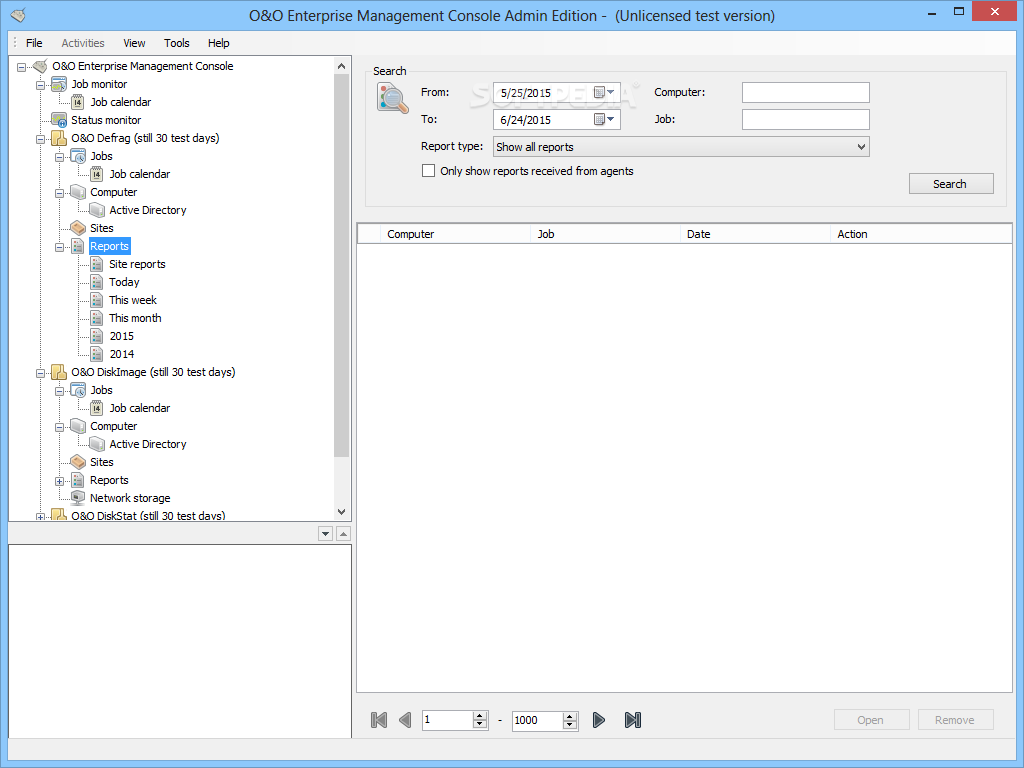Open the Tools menu
The width and height of the screenshot is (1024, 768).
176,43
